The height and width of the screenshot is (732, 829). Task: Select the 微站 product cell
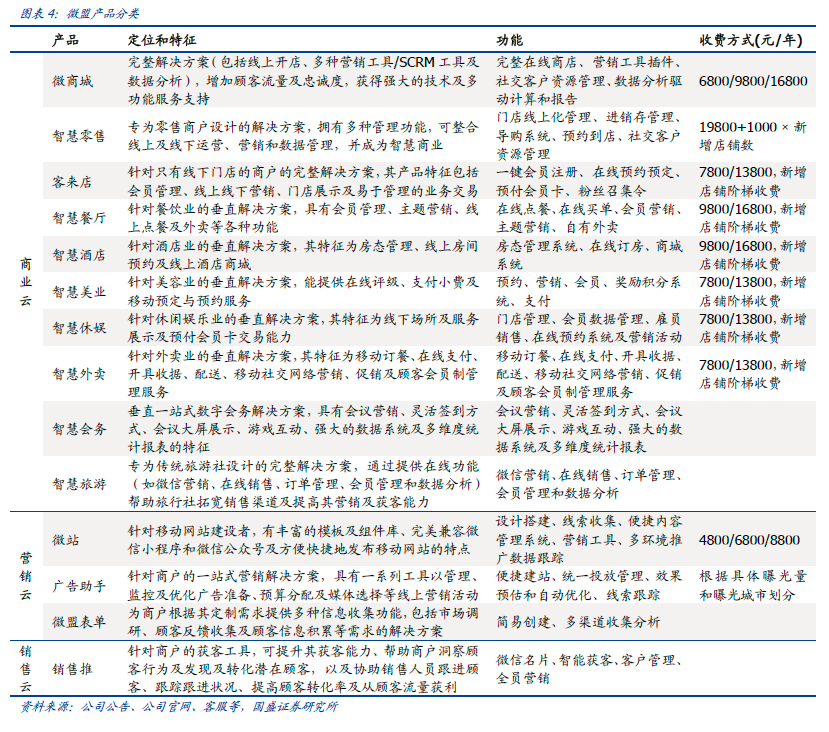(x=66, y=540)
